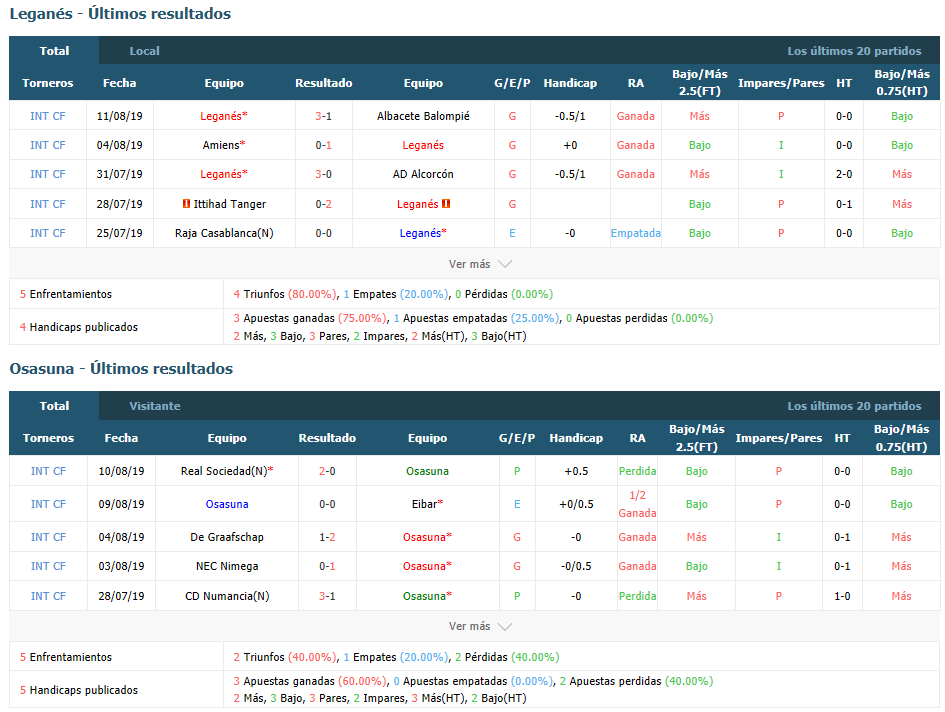
Task: Click the red card icon beside Ittihad Tanger
Action: [x=187, y=204]
